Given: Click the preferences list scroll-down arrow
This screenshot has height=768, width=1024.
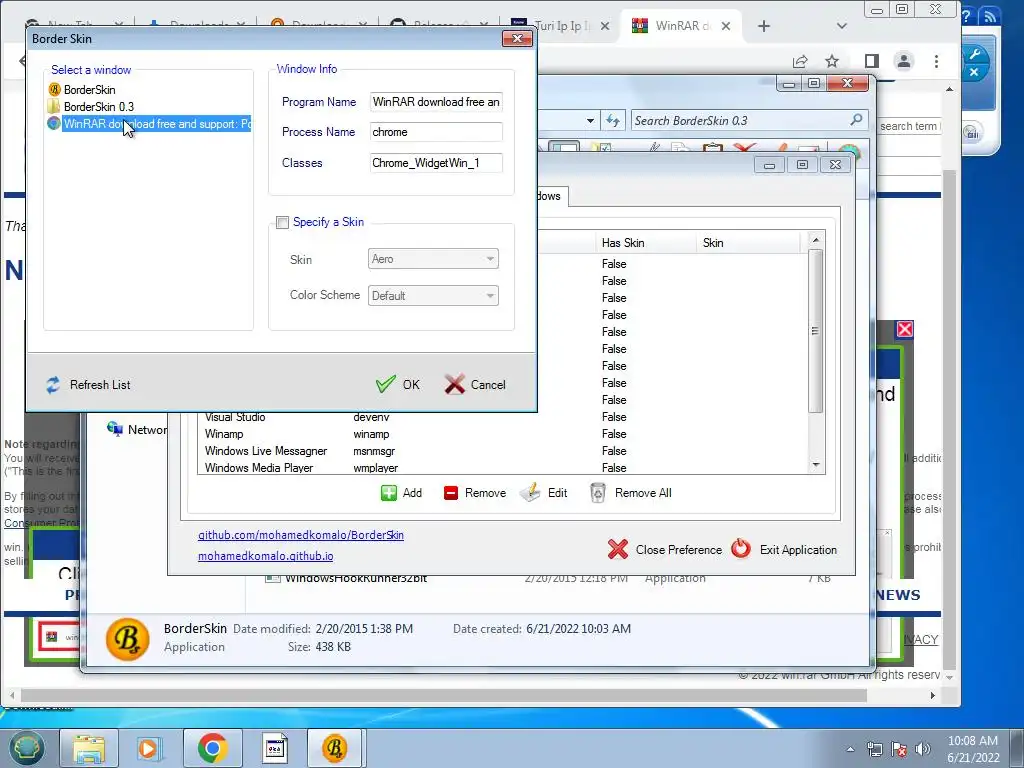Looking at the screenshot, I should 816,465.
